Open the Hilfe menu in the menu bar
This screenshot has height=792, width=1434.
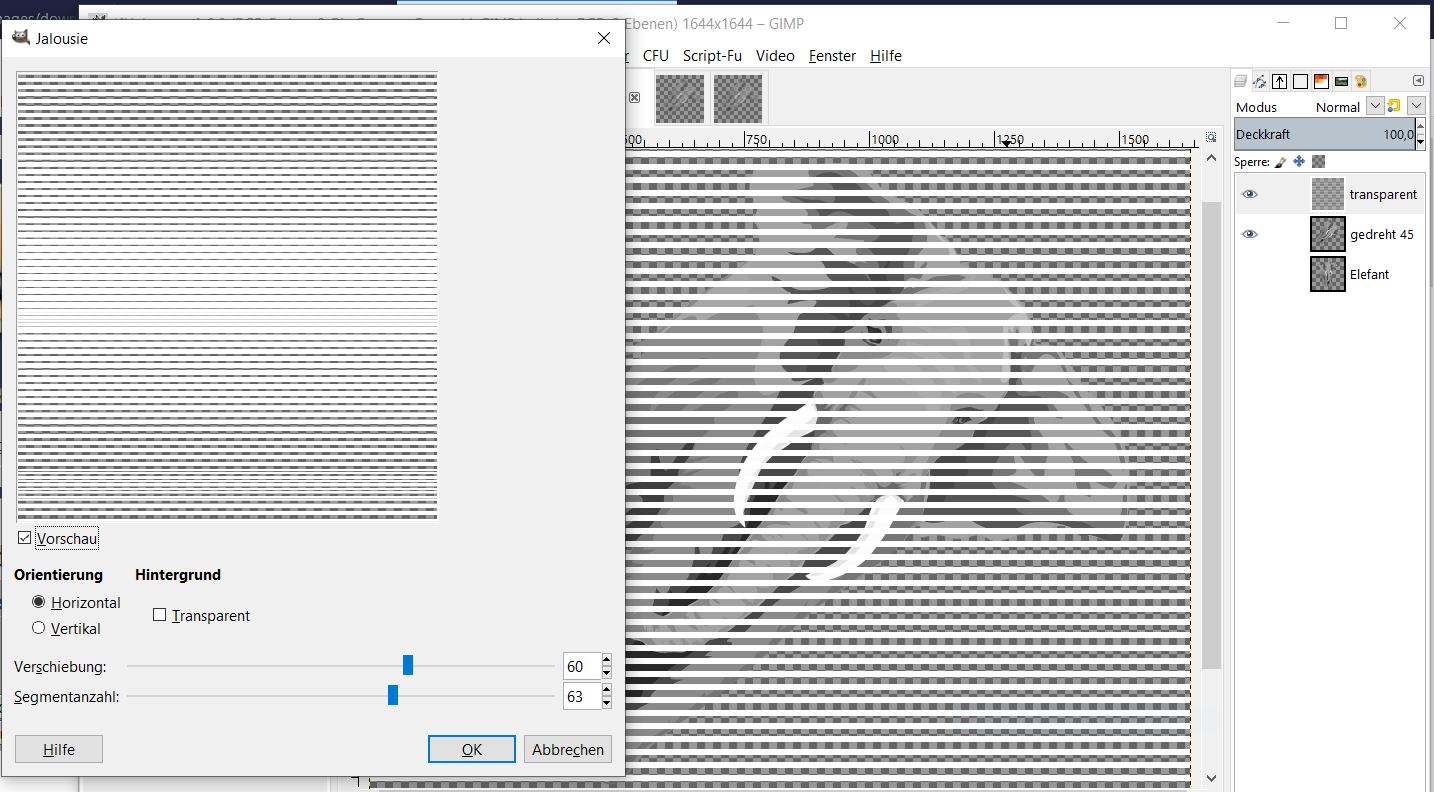(x=886, y=56)
